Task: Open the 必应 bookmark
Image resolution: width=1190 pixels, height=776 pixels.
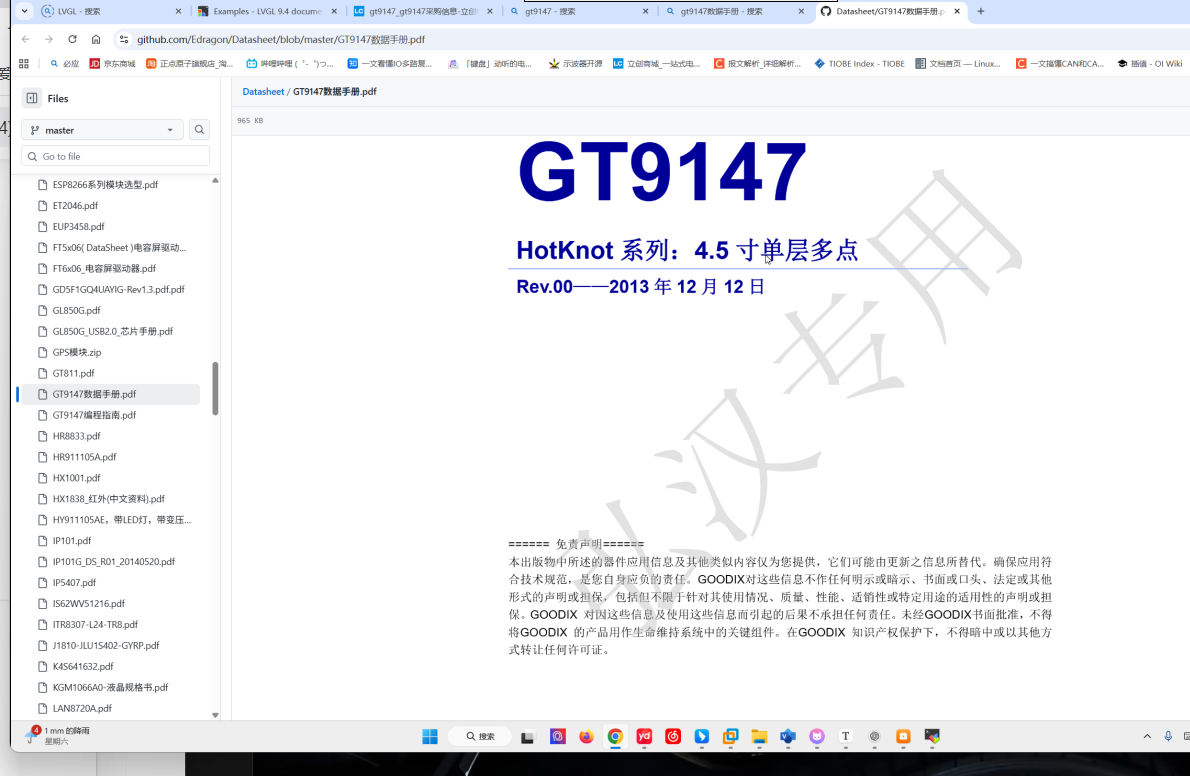Action: pos(65,64)
